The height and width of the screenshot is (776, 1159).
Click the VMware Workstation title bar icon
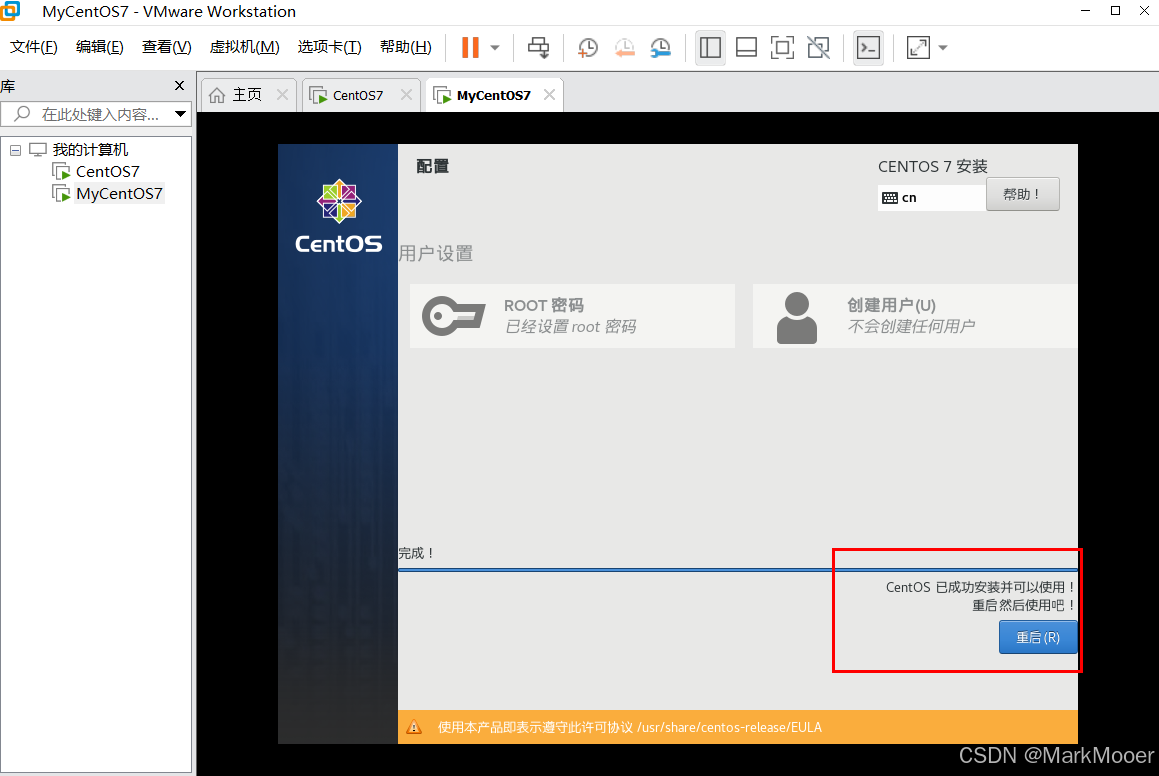(10, 11)
